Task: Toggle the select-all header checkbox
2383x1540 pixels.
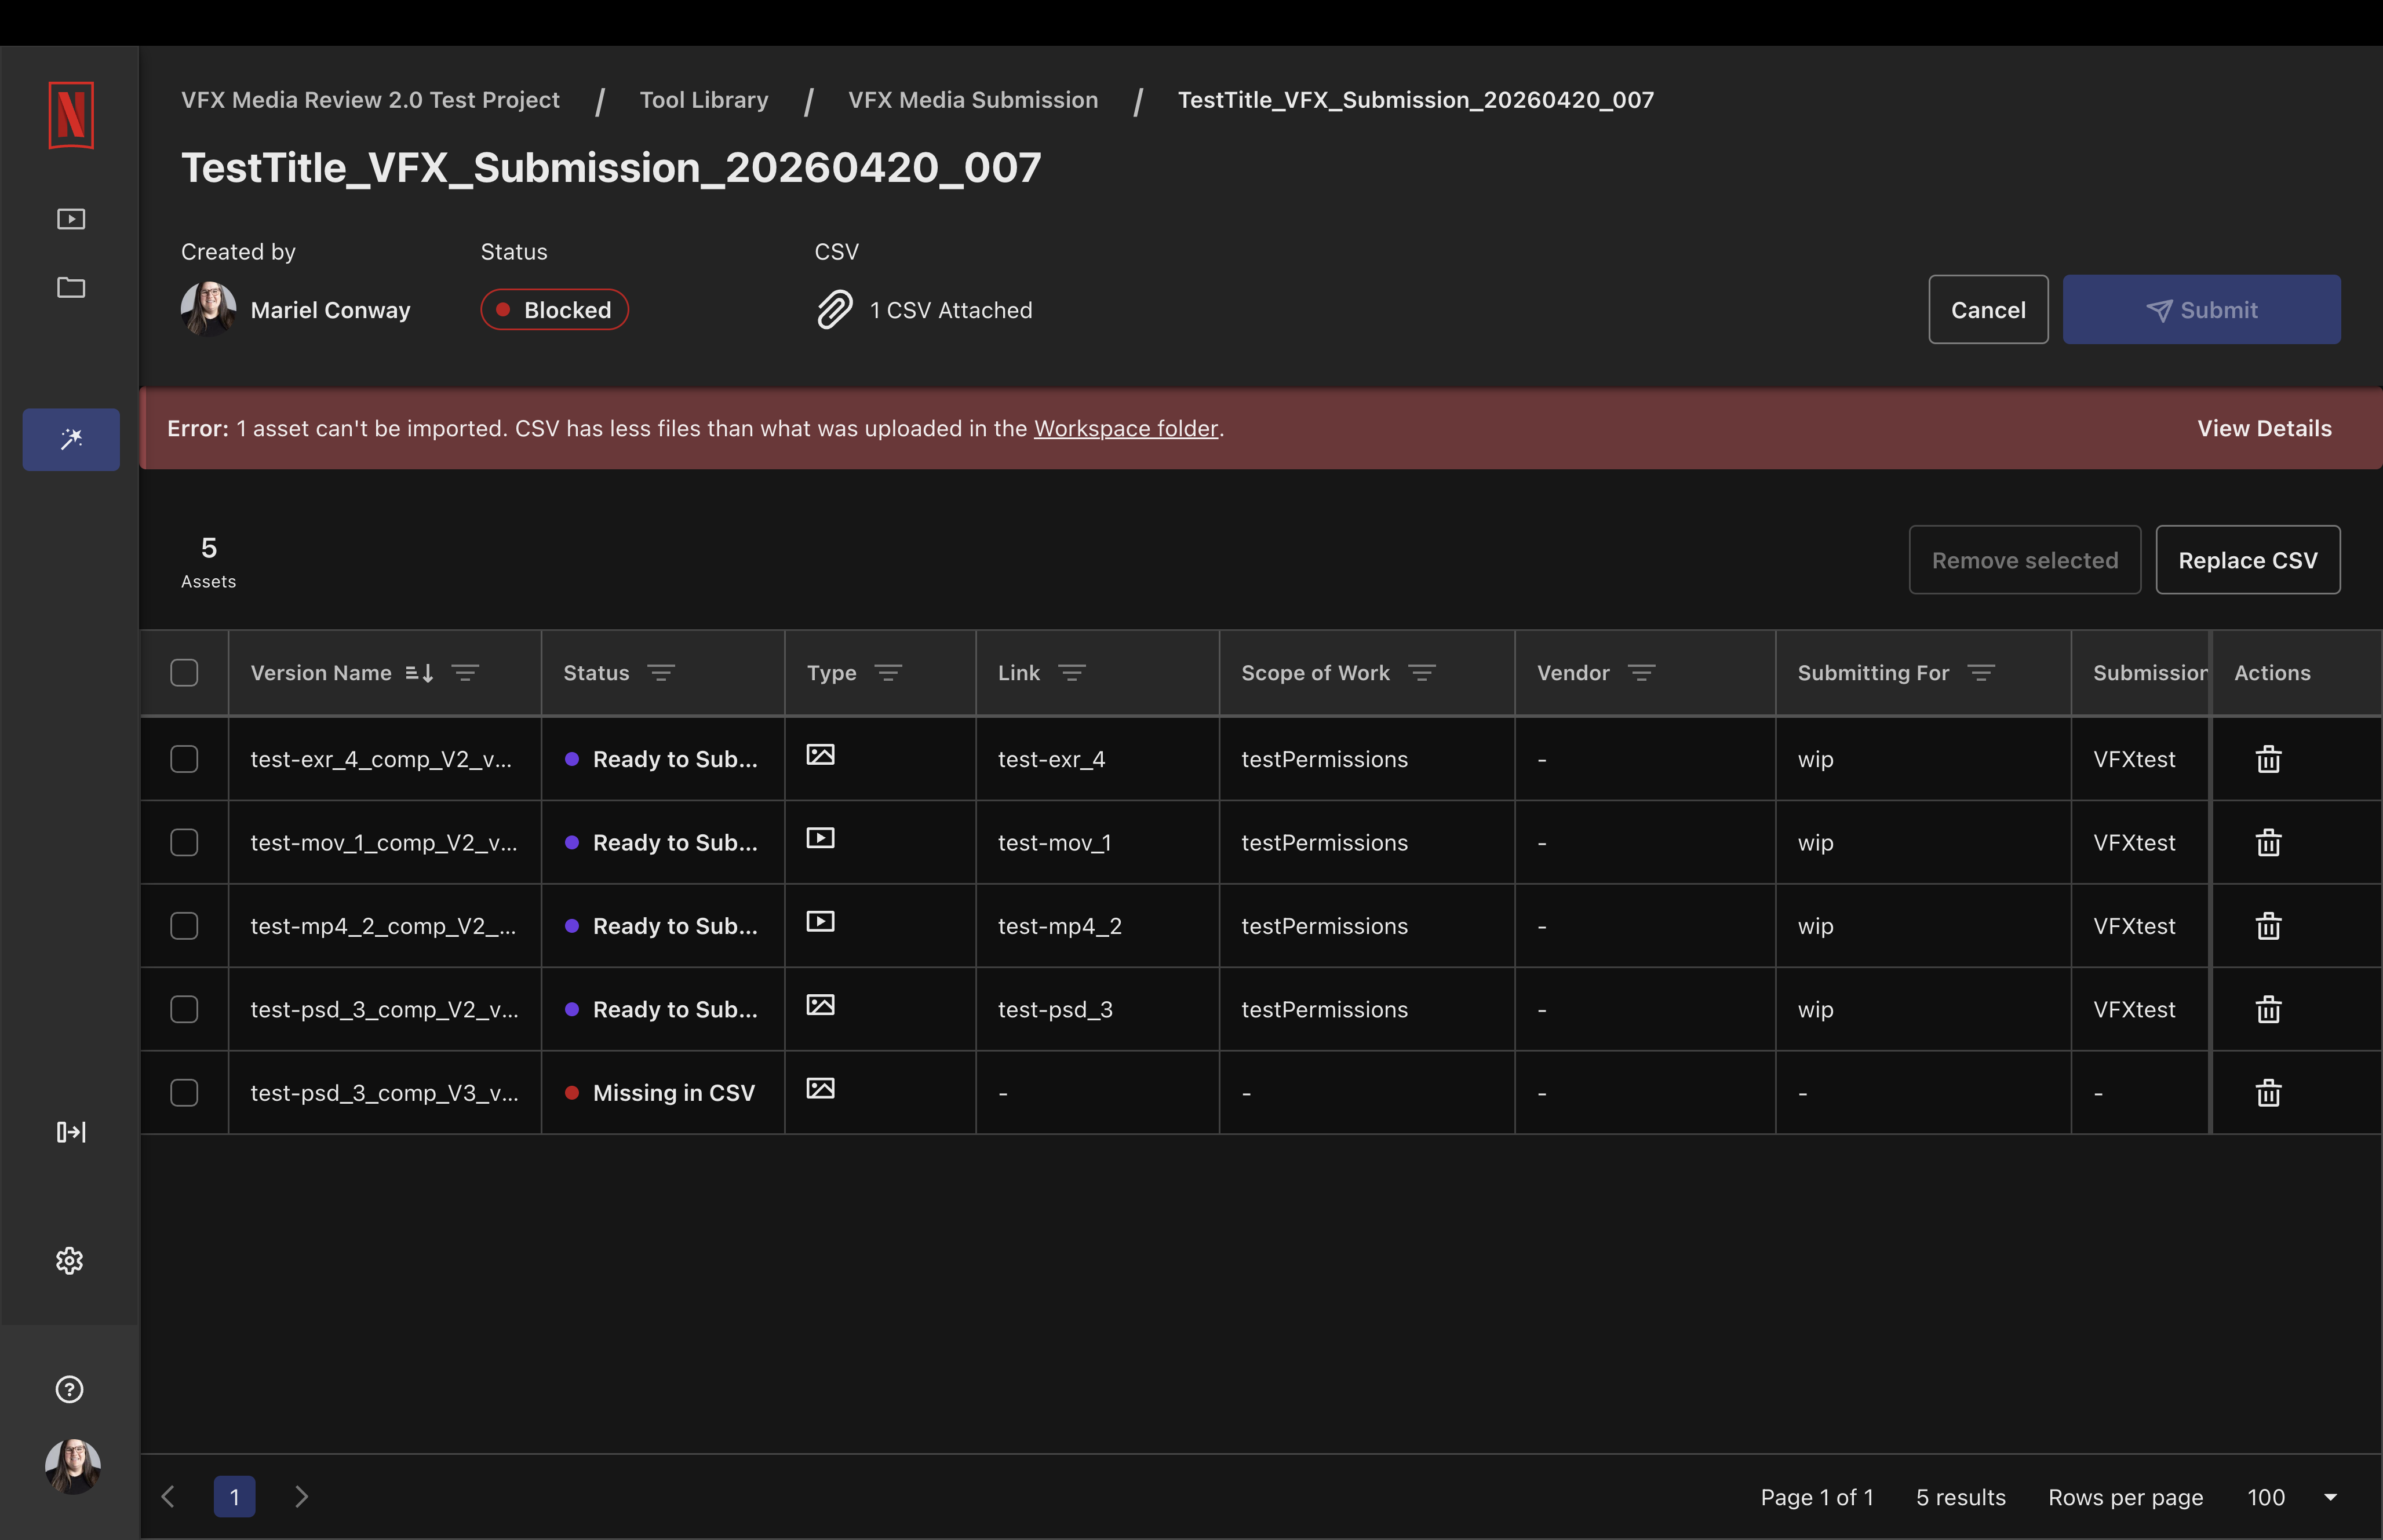Action: pos(184,673)
